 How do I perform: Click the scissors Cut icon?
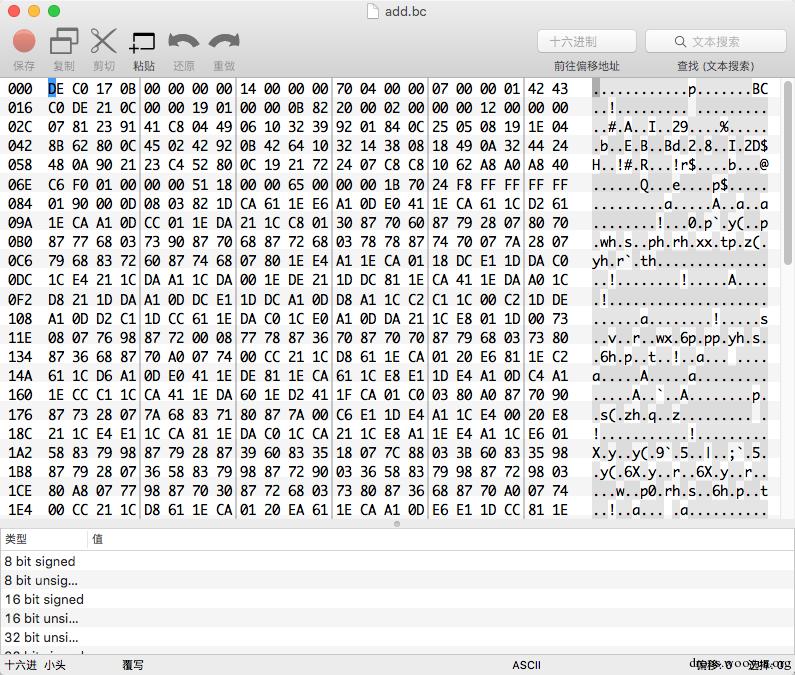point(103,41)
